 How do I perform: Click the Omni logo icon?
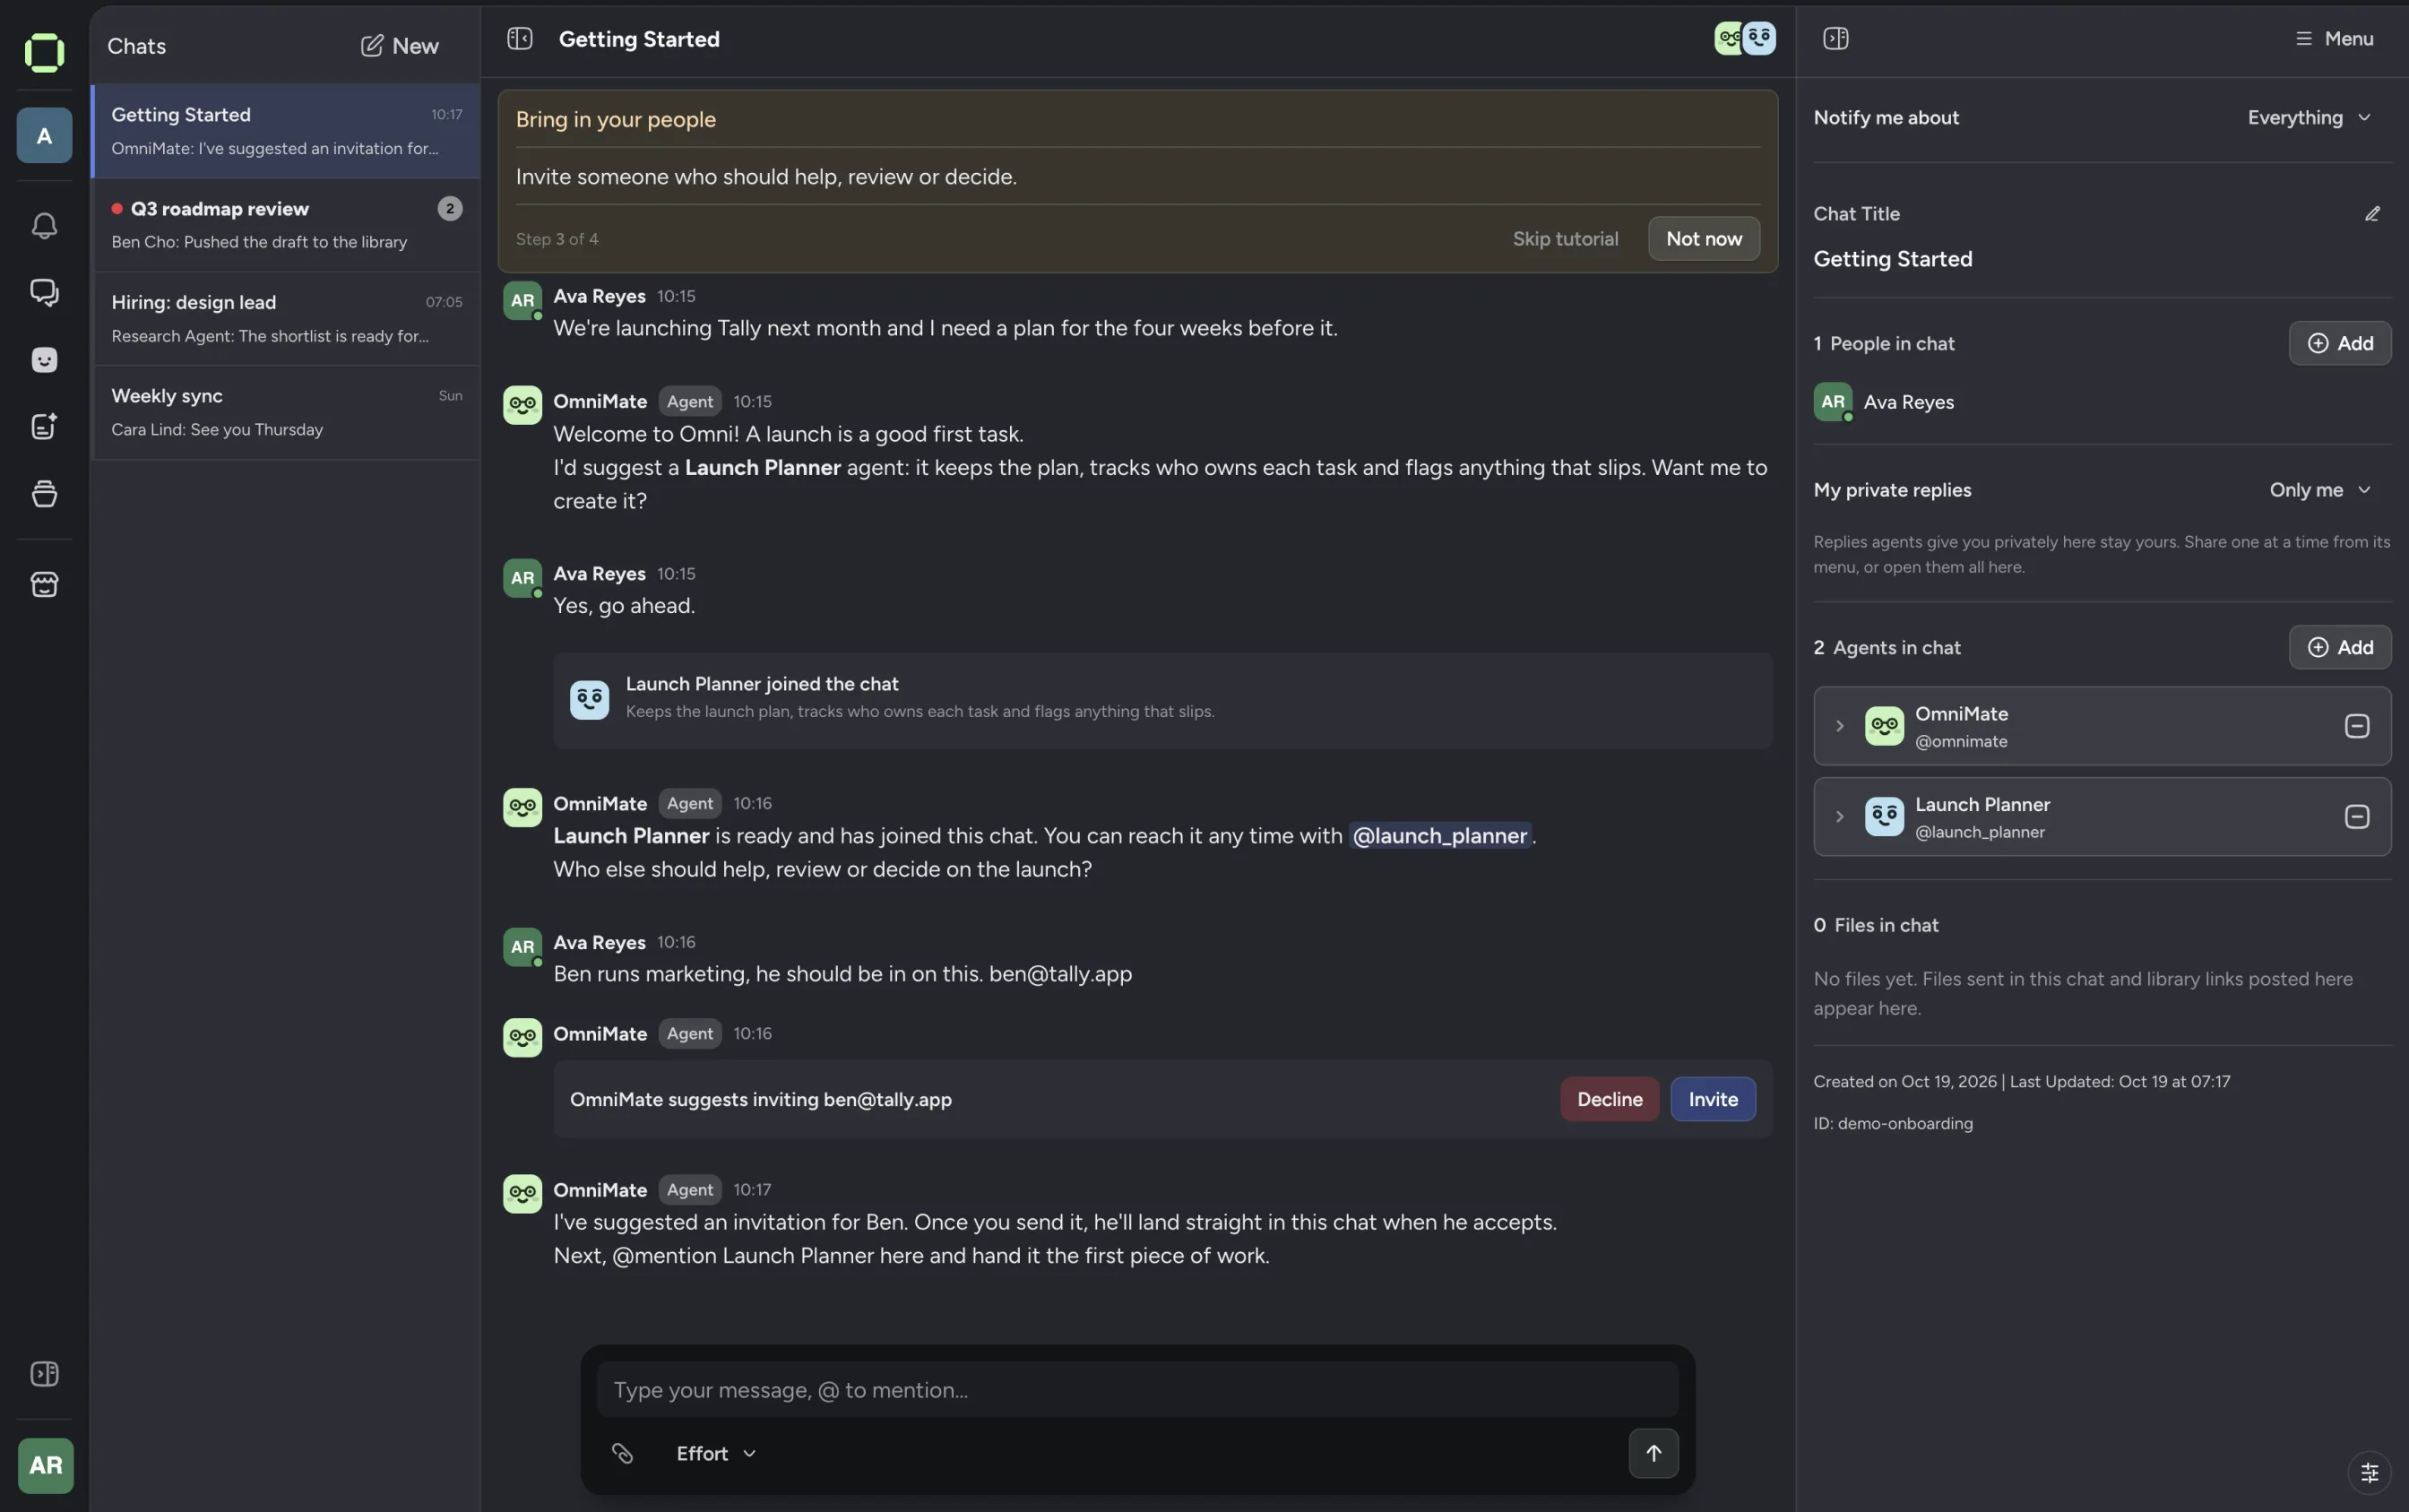[x=44, y=52]
